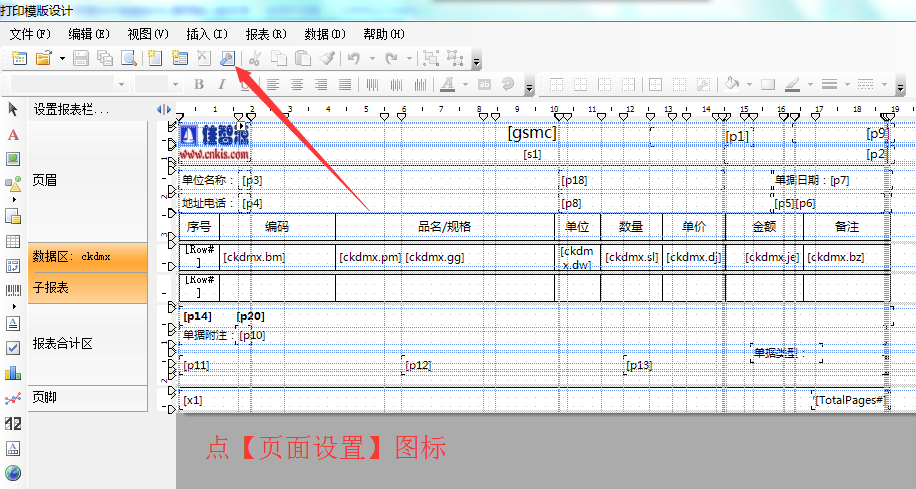916x489 pixels.
Task: Open the font name dropdown
Action: coord(120,84)
